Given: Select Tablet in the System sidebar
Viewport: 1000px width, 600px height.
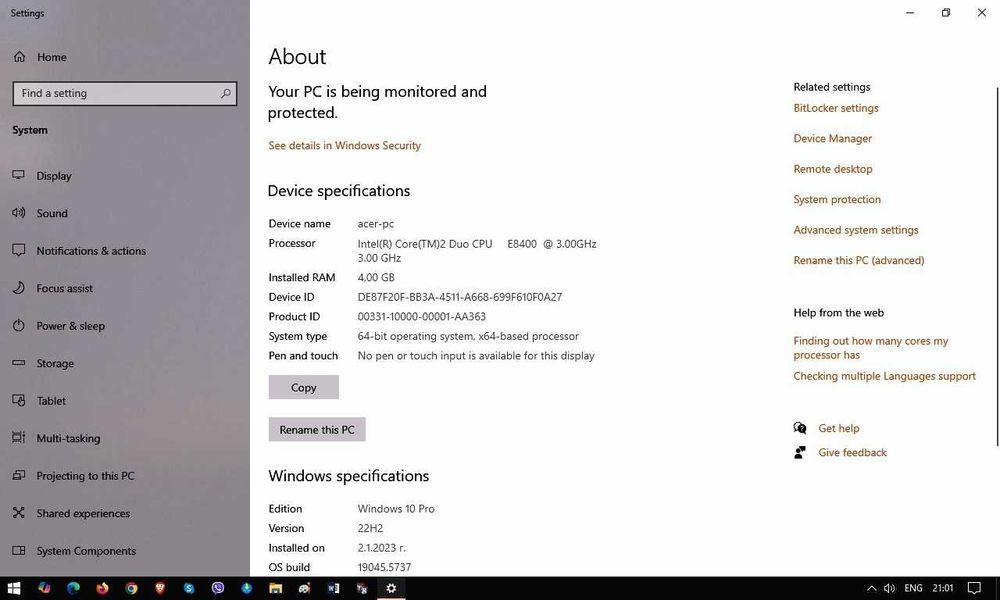Looking at the screenshot, I should (x=51, y=400).
